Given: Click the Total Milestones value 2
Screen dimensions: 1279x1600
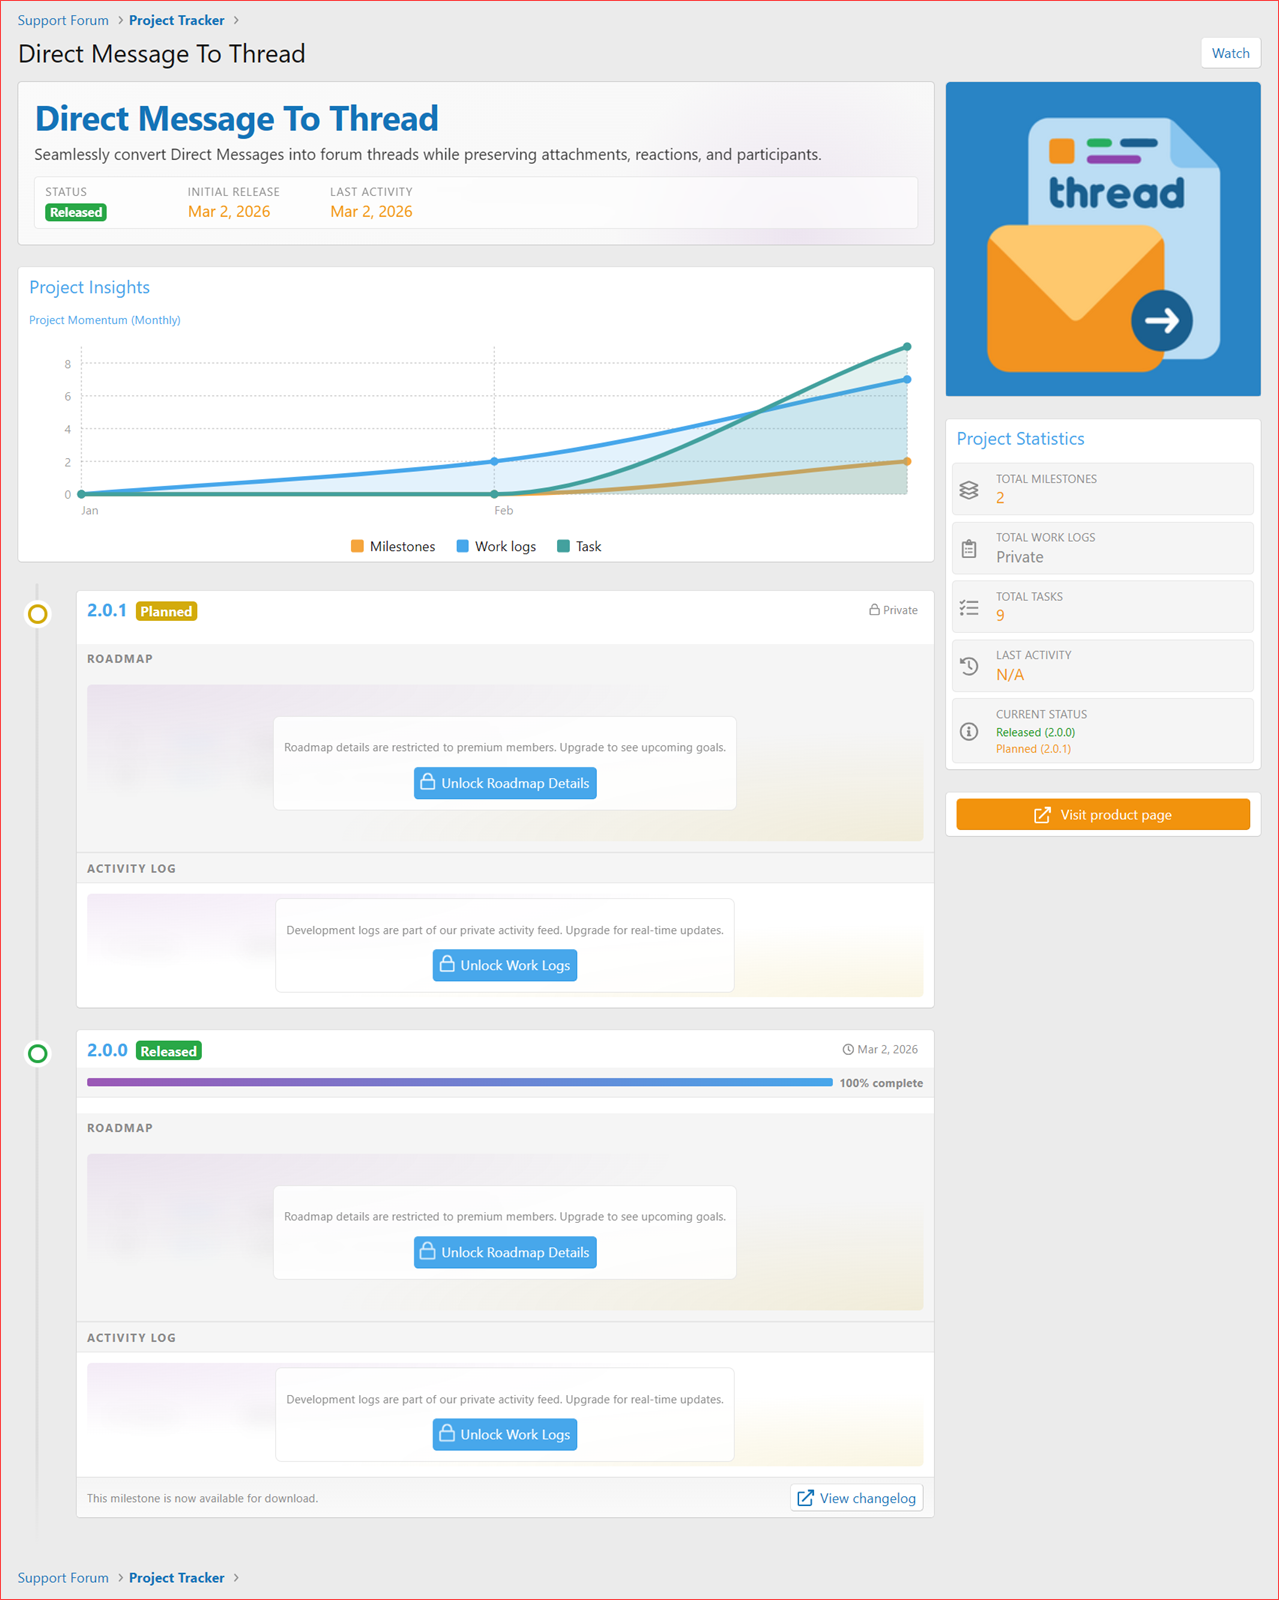Looking at the screenshot, I should 1000,497.
